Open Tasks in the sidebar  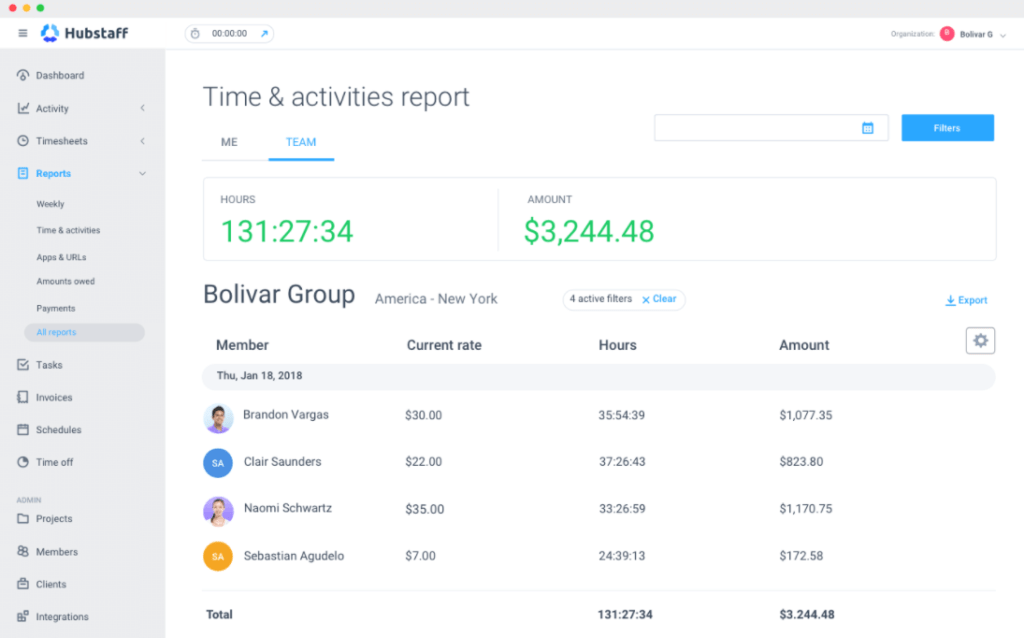click(49, 364)
